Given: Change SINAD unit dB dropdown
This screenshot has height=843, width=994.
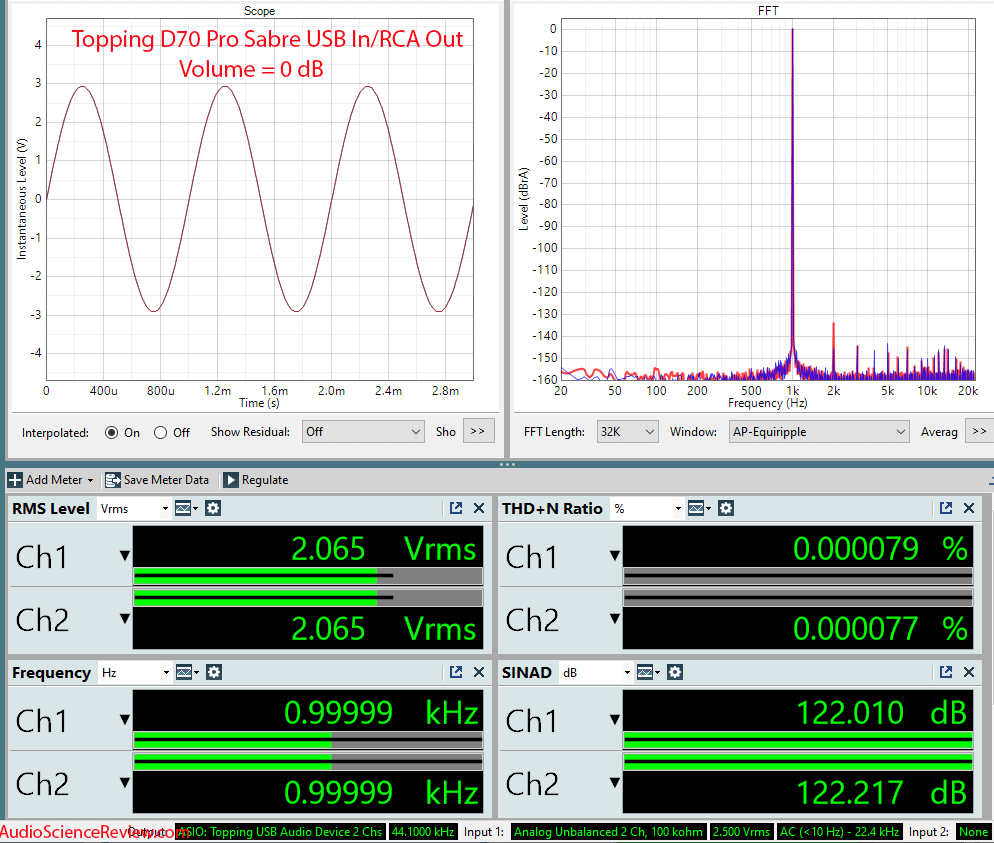Looking at the screenshot, I should (x=596, y=672).
